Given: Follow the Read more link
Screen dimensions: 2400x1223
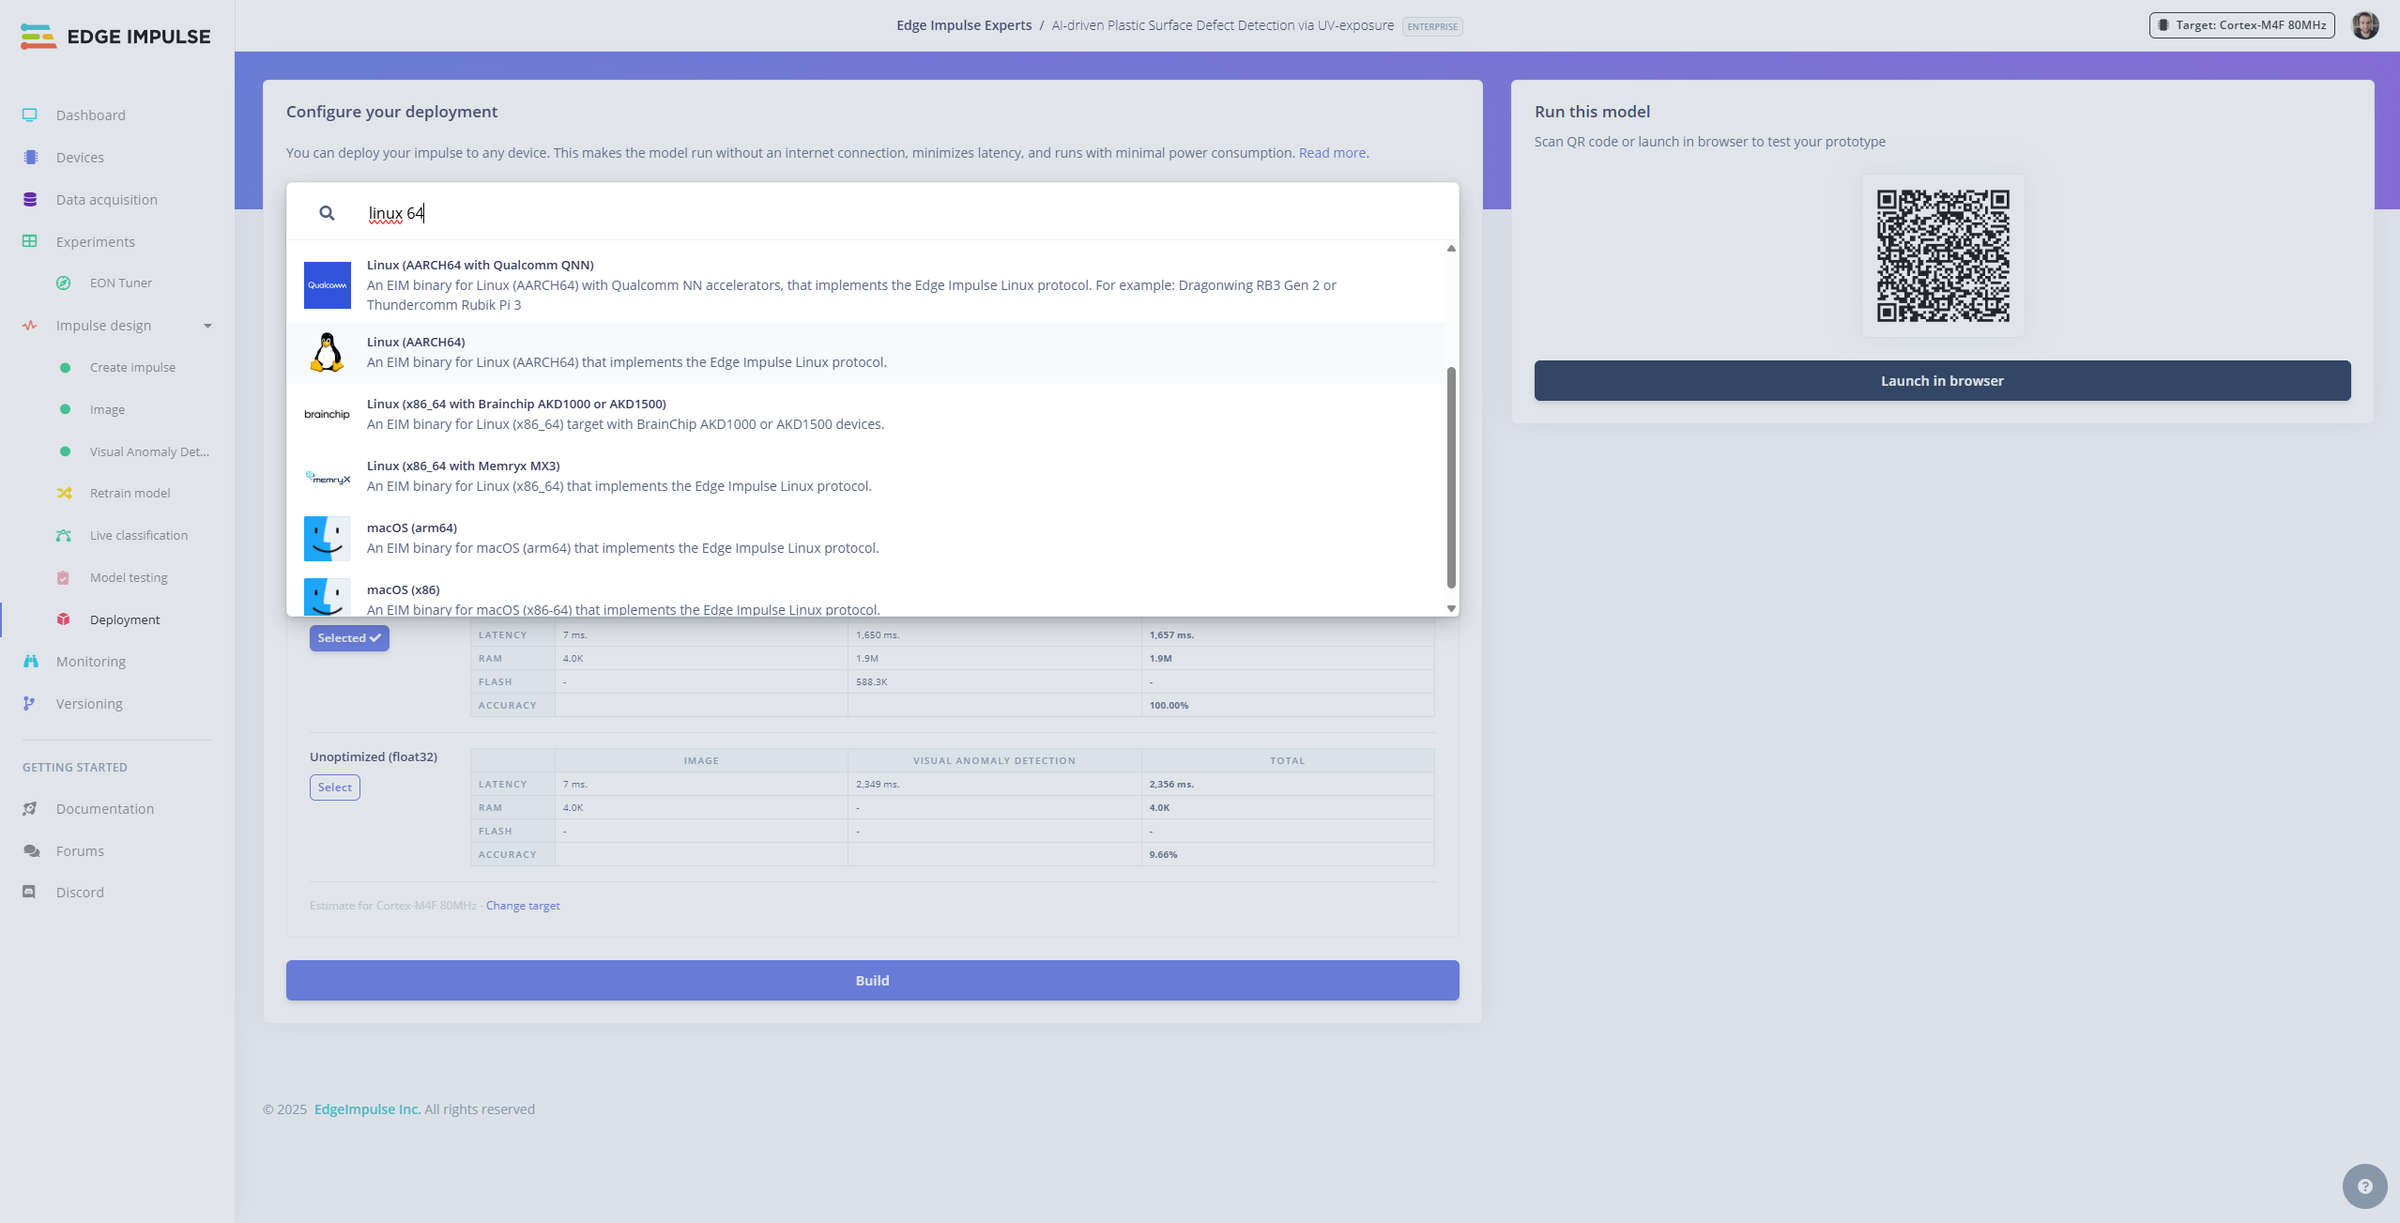Looking at the screenshot, I should (x=1332, y=153).
